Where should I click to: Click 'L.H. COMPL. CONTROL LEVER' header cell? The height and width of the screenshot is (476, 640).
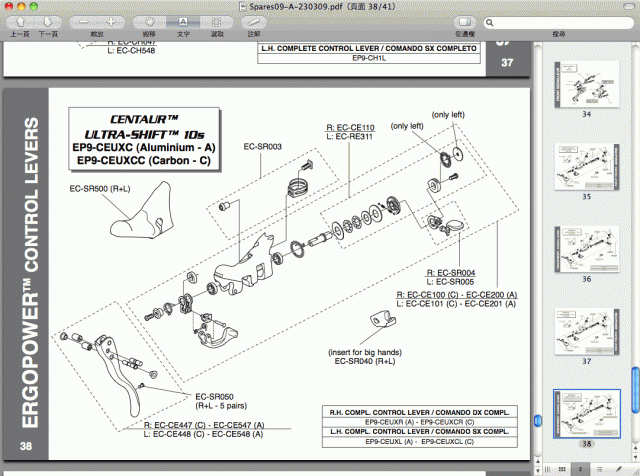(420, 432)
